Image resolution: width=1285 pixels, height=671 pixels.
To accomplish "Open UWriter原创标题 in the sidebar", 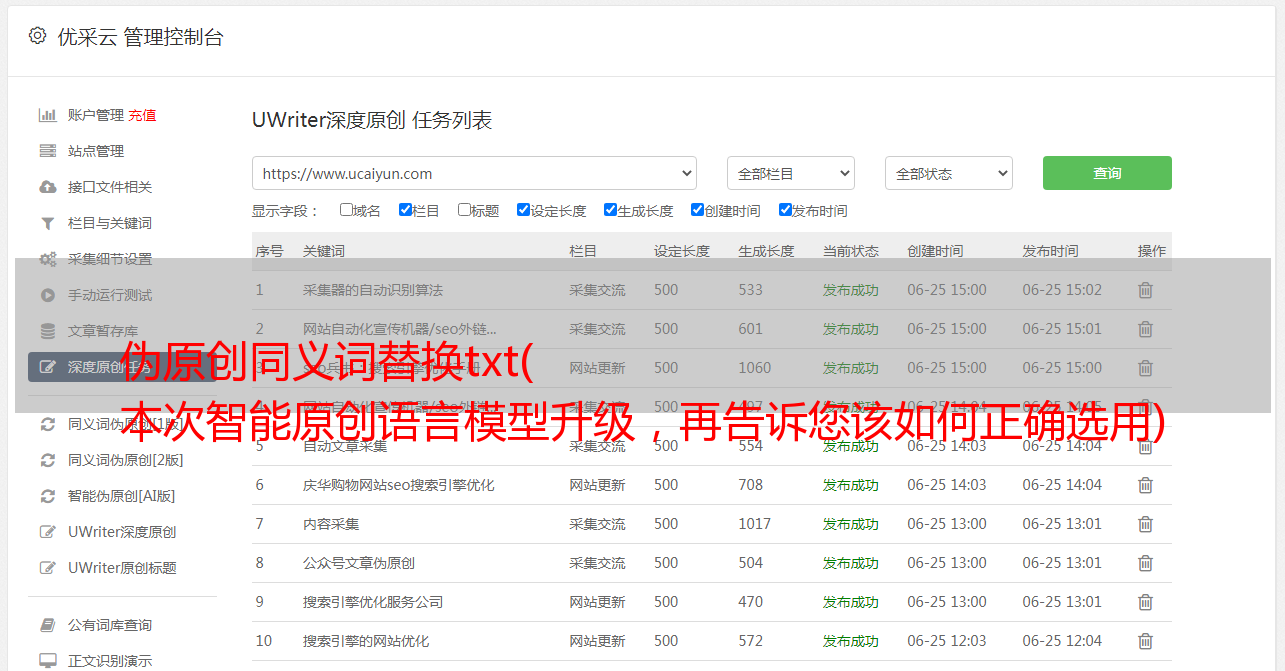I will 121,568.
